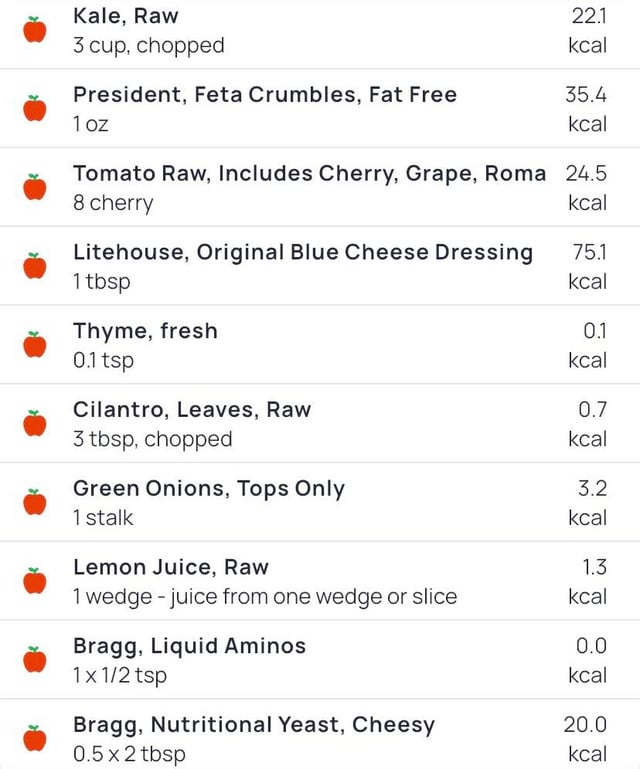Tap the 75.1 kcal value for Blue Cheese Dressing
Image resolution: width=640 pixels, height=769 pixels.
coord(588,266)
